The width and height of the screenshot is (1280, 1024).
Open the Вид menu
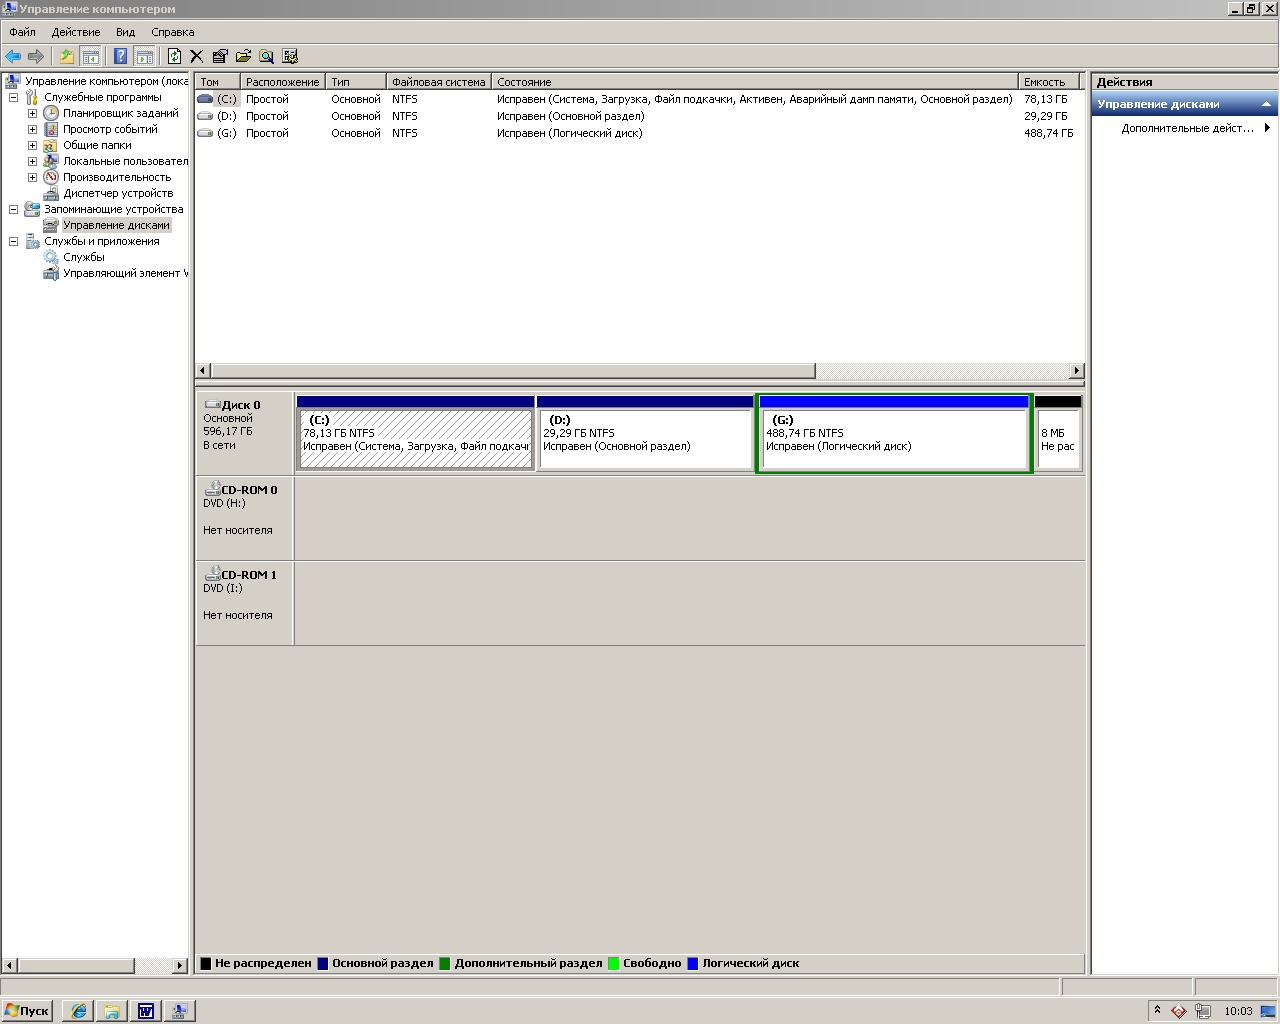point(125,32)
